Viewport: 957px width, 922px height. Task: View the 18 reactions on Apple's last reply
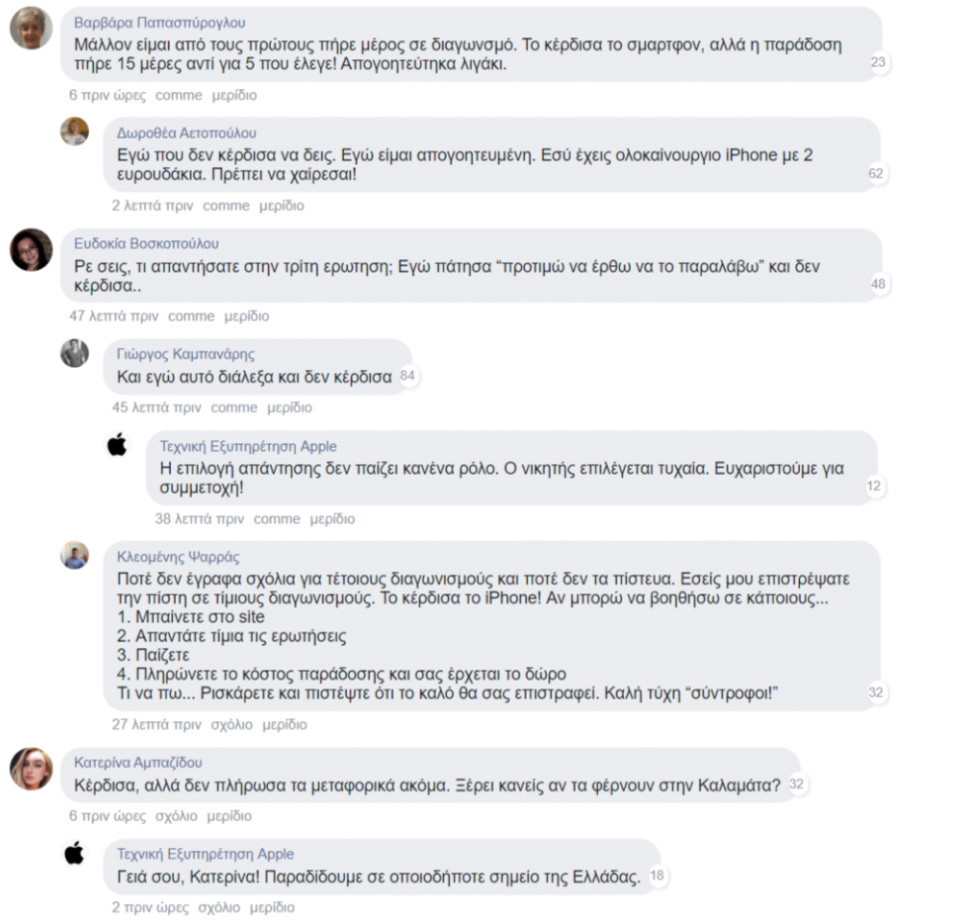(657, 875)
